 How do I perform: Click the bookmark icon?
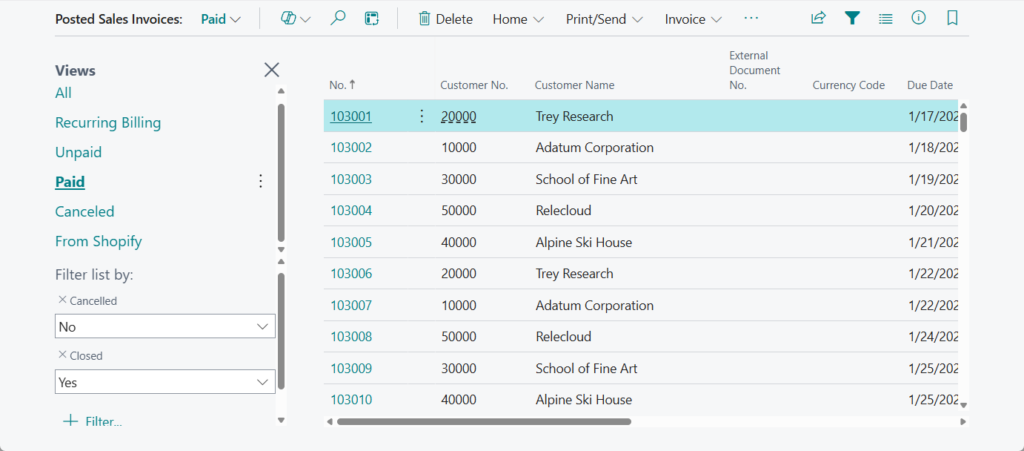pos(952,19)
